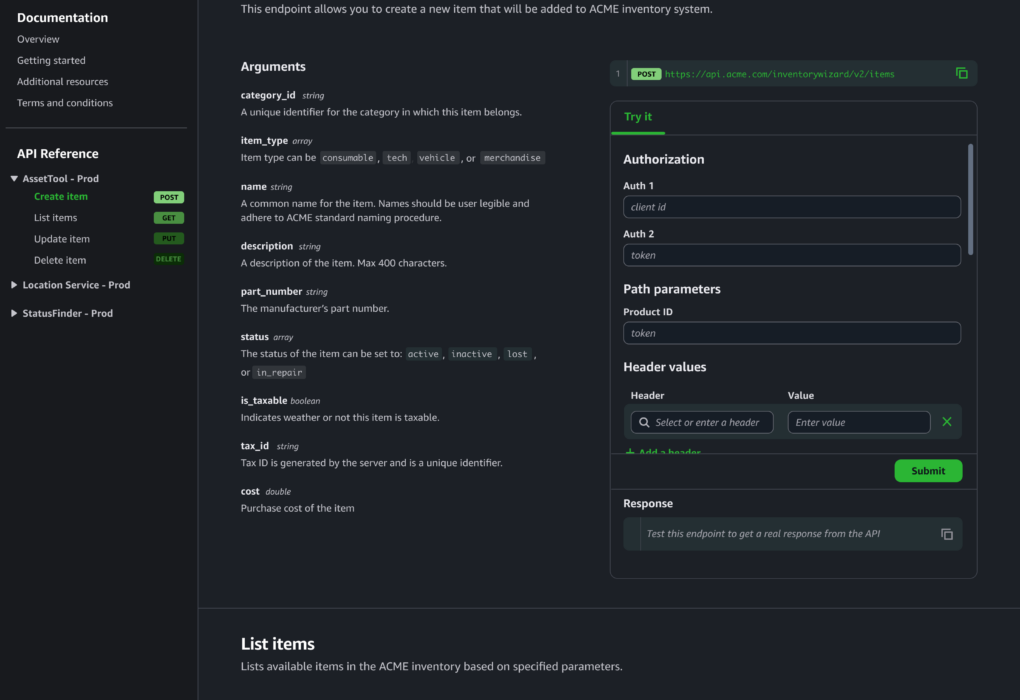Screen dimensions: 1020x700
Task: Click the search icon in header field
Action: click(x=644, y=423)
